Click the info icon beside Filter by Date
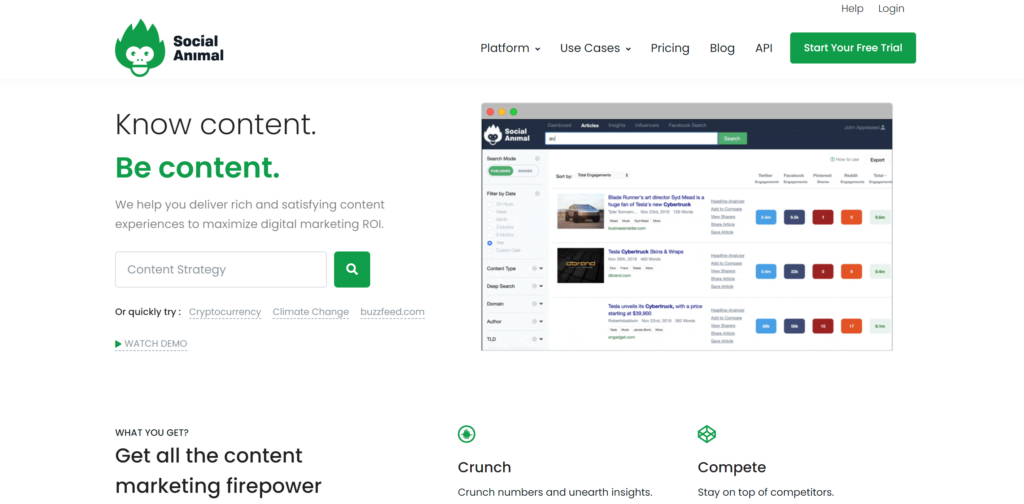Viewport: 1024px width, 504px height. click(537, 193)
